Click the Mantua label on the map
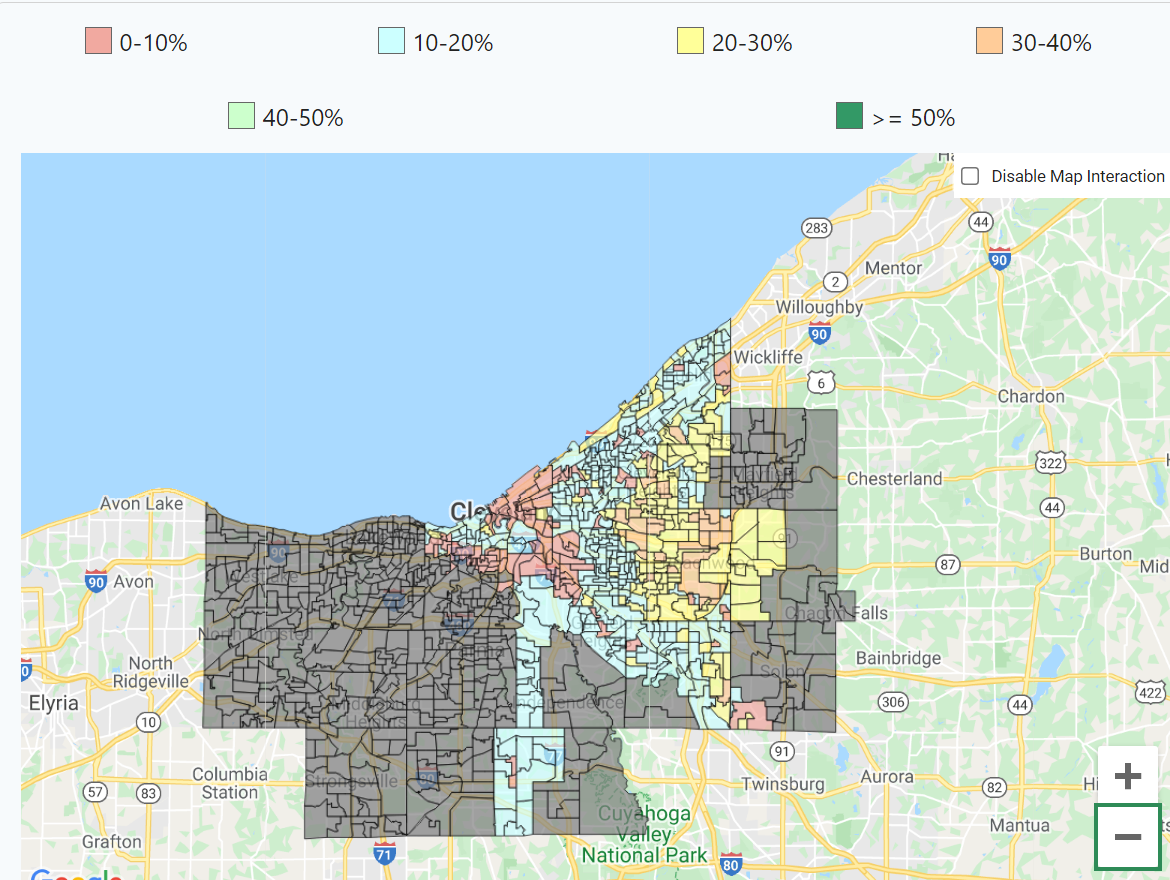 pos(1019,826)
